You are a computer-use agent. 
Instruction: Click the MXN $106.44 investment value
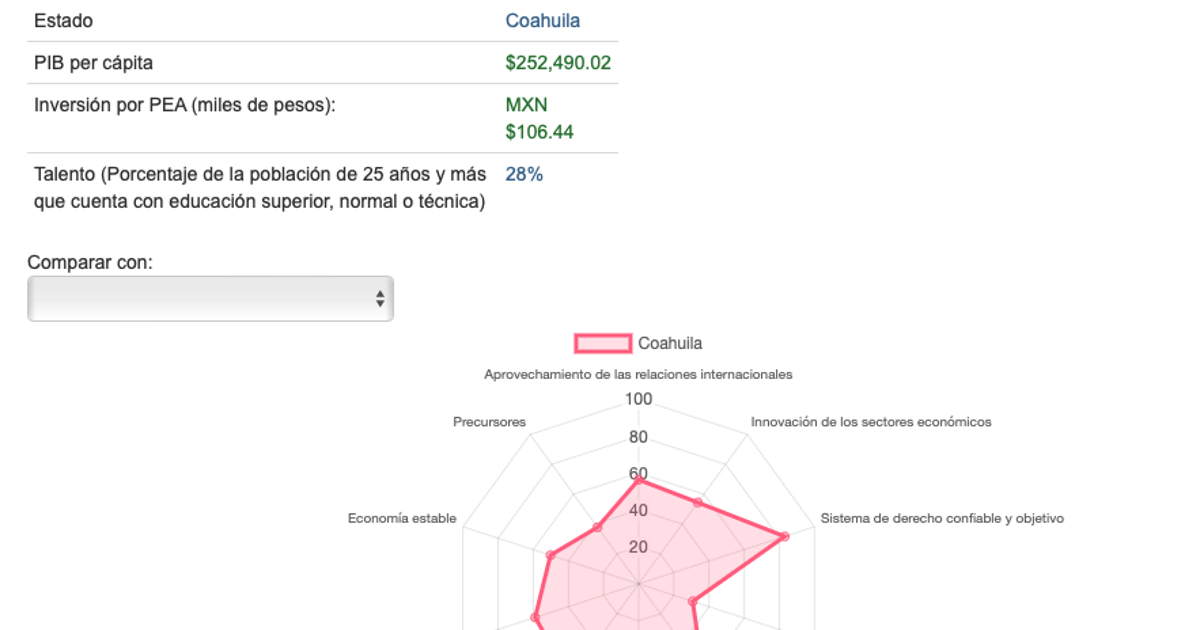point(540,119)
